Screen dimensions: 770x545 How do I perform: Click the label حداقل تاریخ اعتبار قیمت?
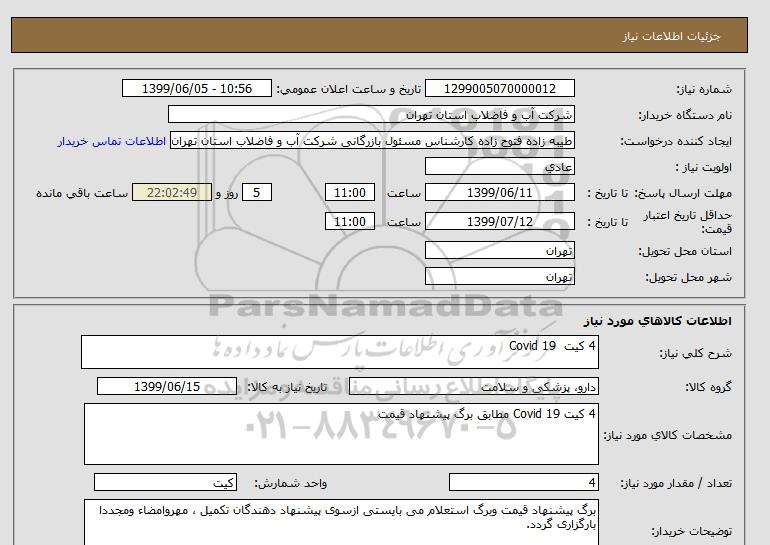(x=688, y=222)
